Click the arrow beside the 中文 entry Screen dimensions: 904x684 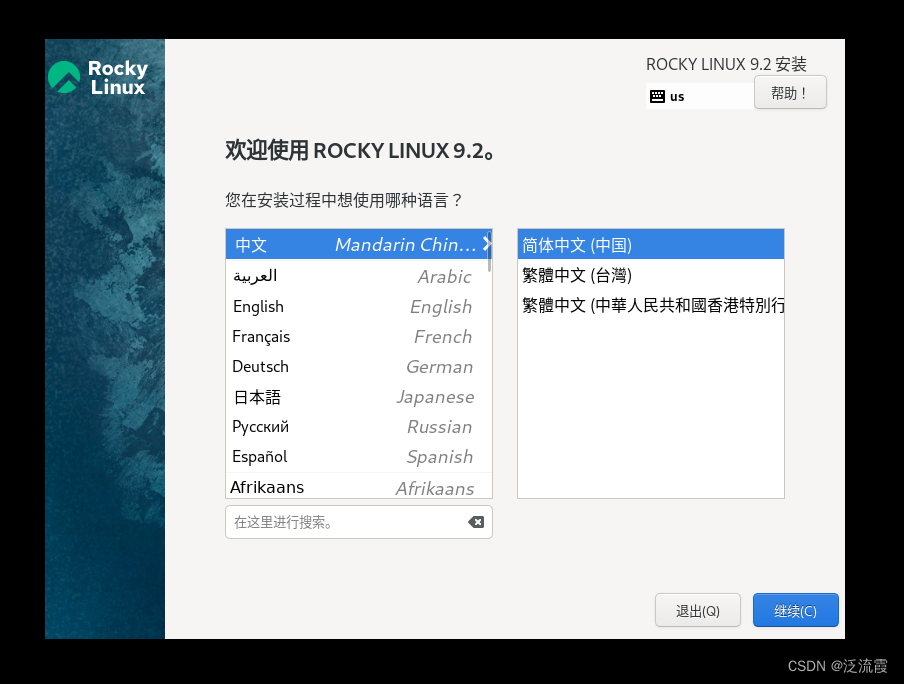tap(487, 243)
